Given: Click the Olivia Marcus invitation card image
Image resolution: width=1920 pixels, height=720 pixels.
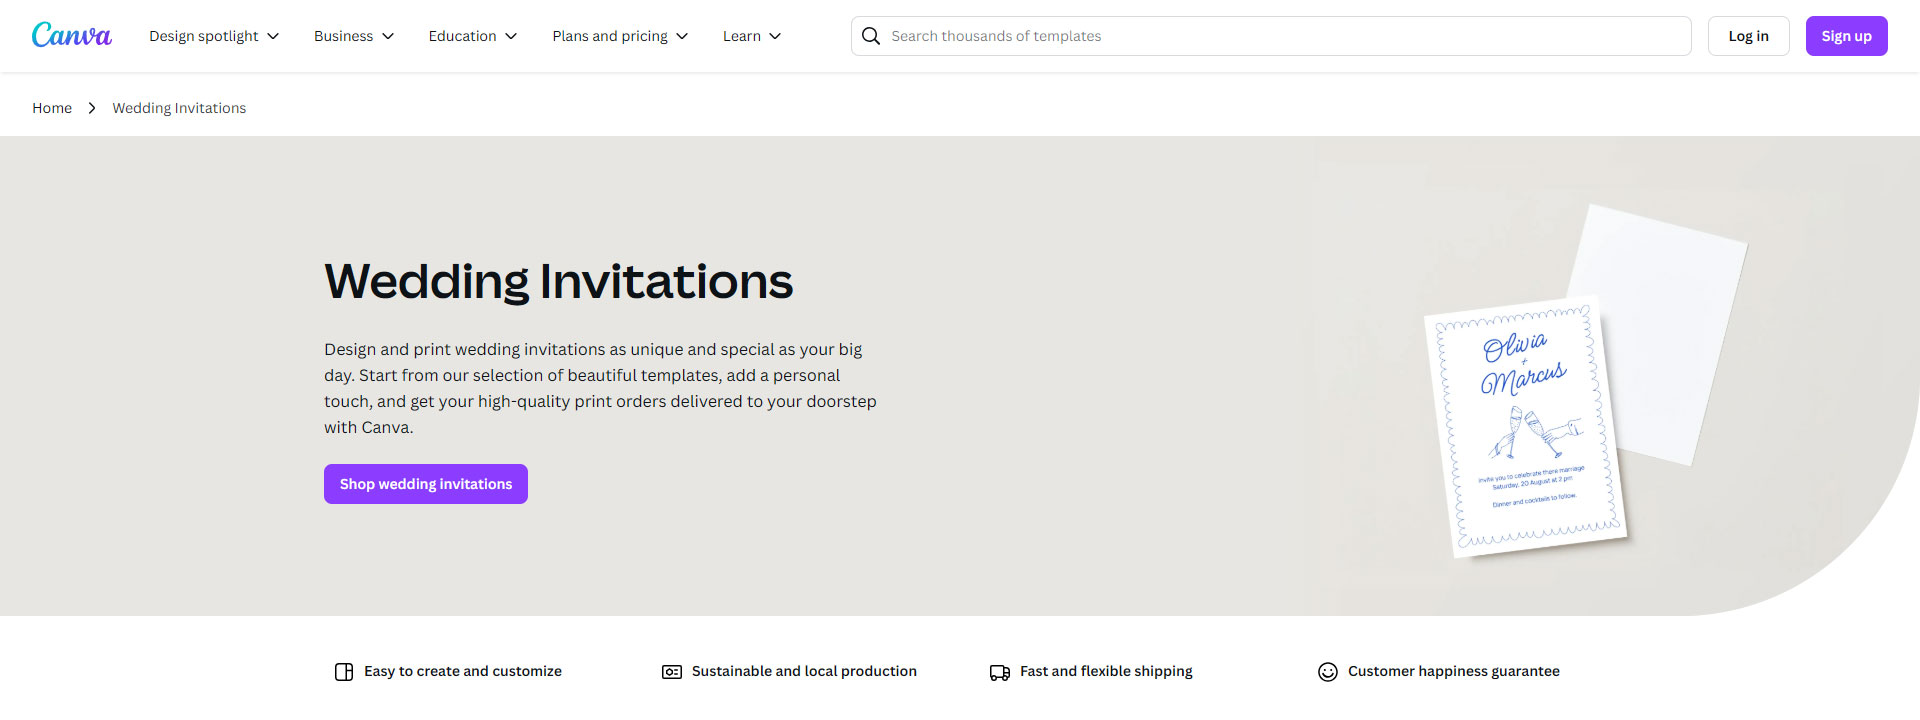Looking at the screenshot, I should click(1525, 427).
